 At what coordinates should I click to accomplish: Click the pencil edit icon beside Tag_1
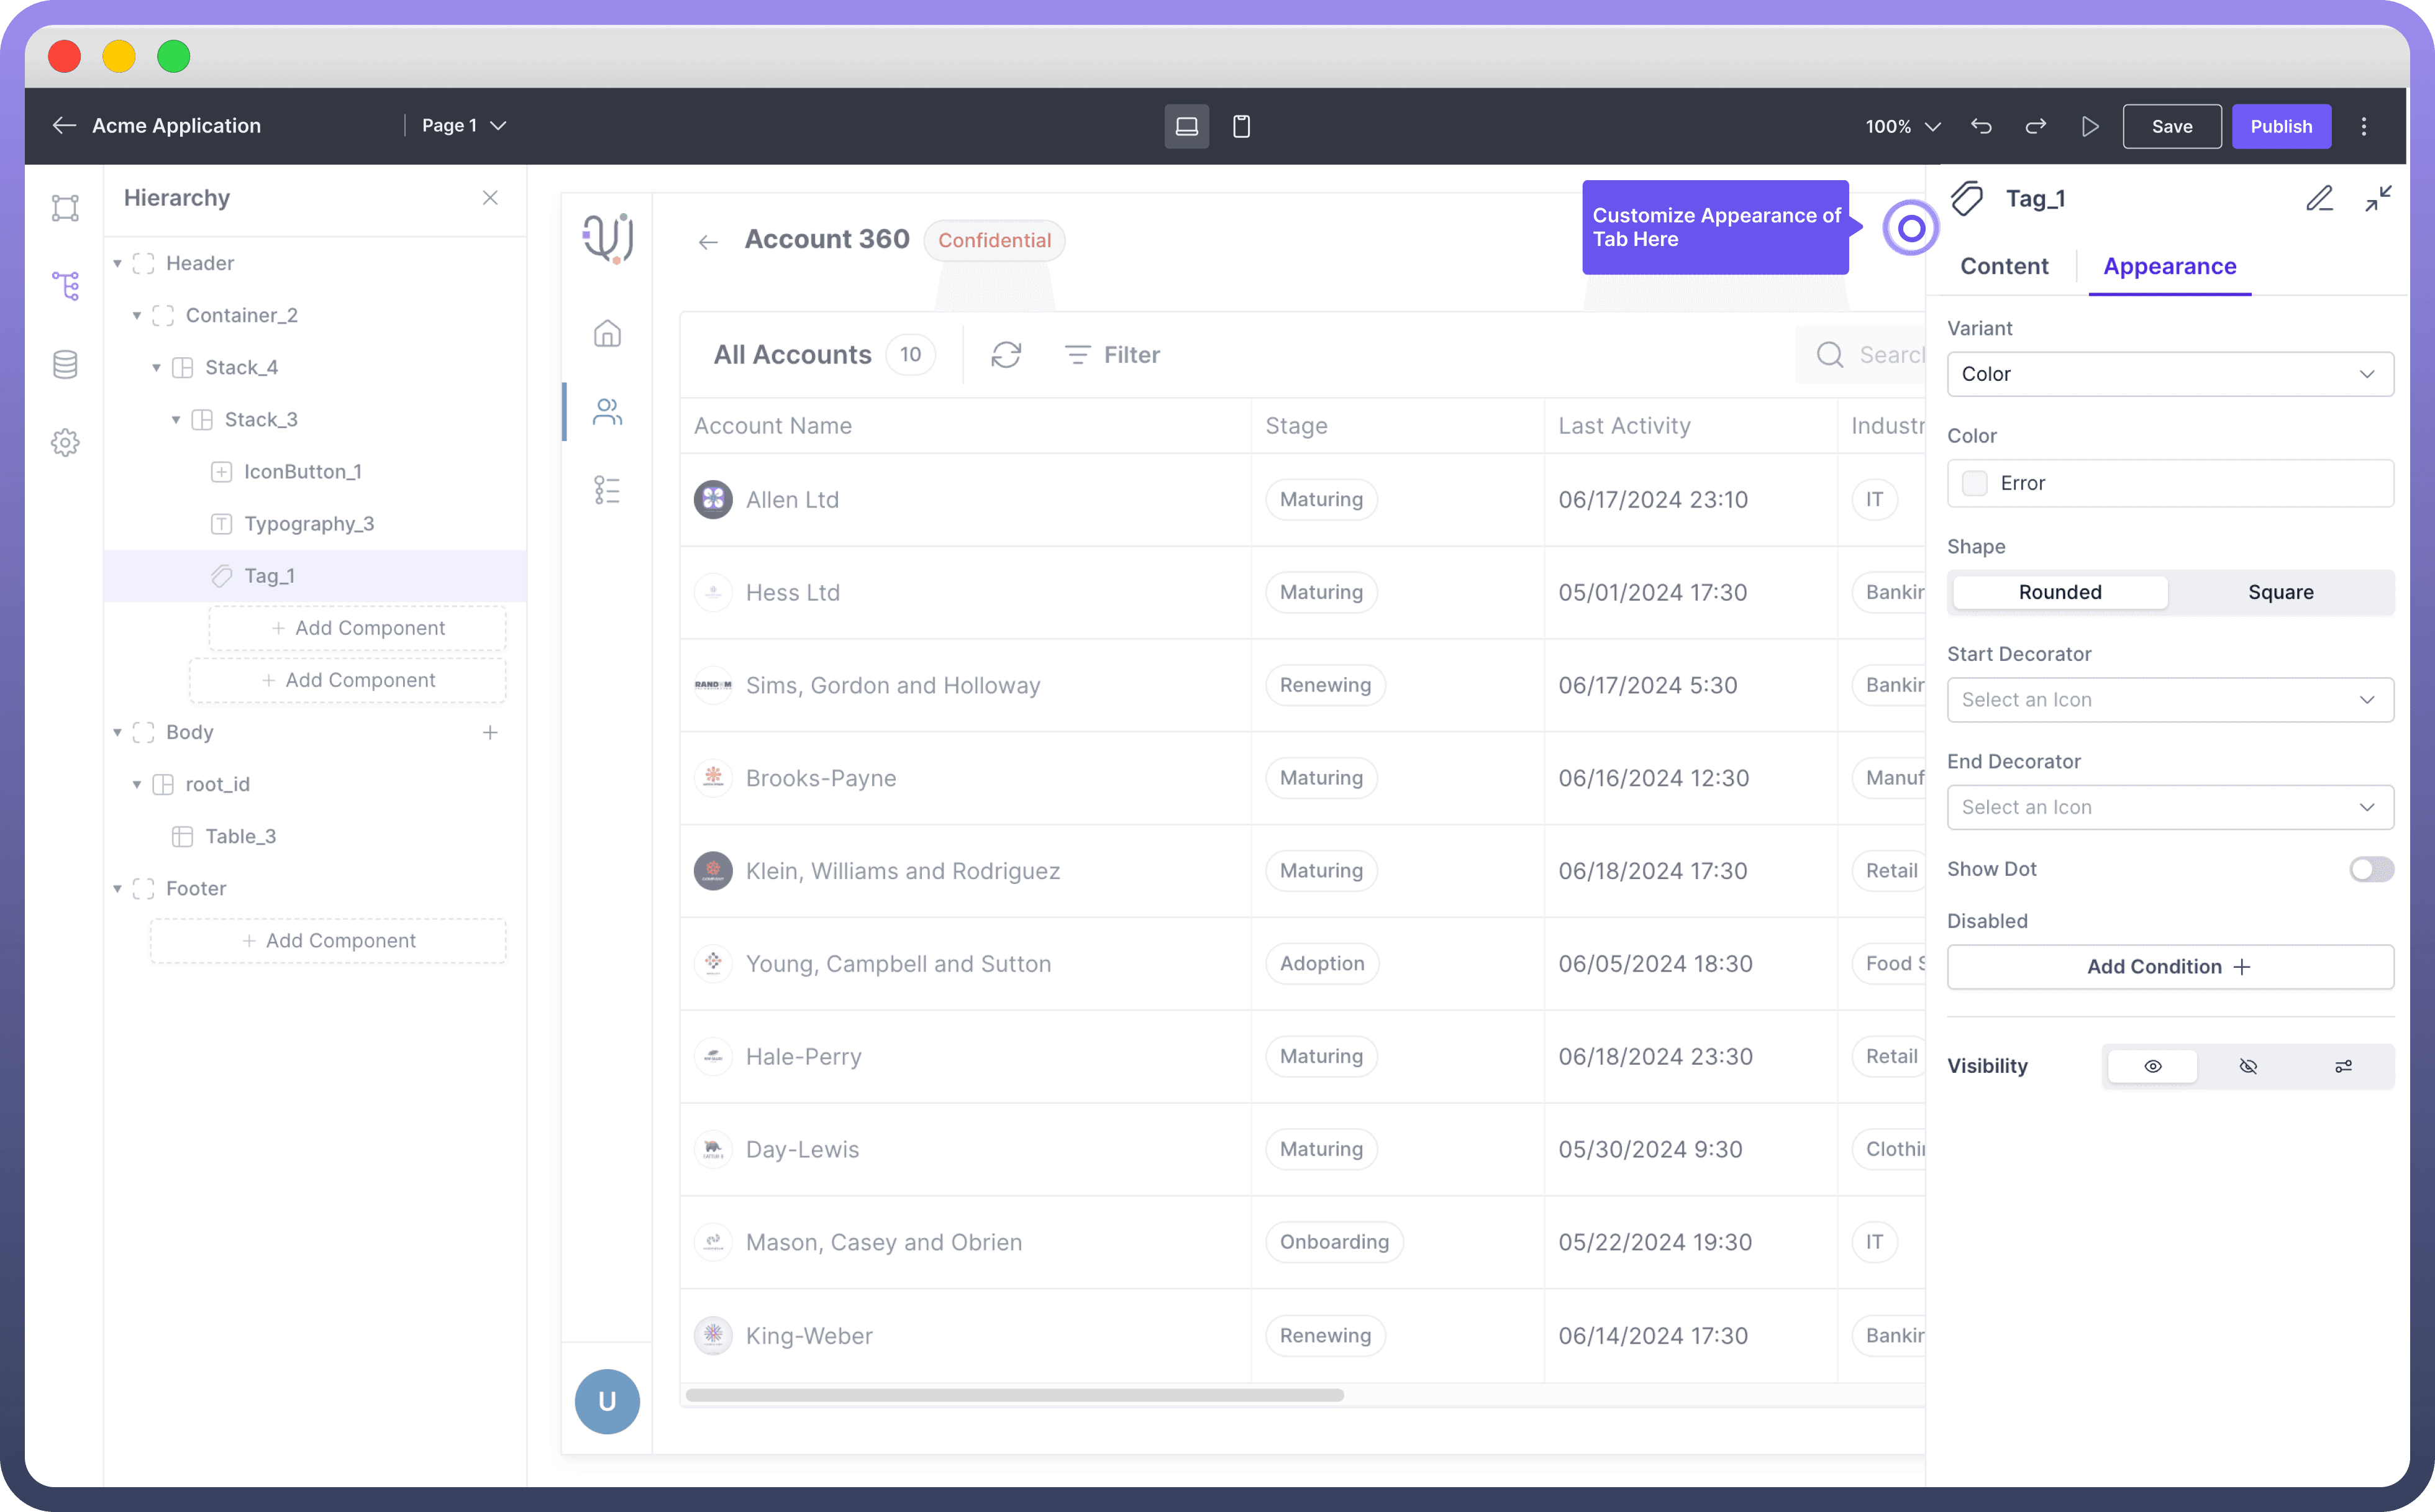click(x=2319, y=198)
